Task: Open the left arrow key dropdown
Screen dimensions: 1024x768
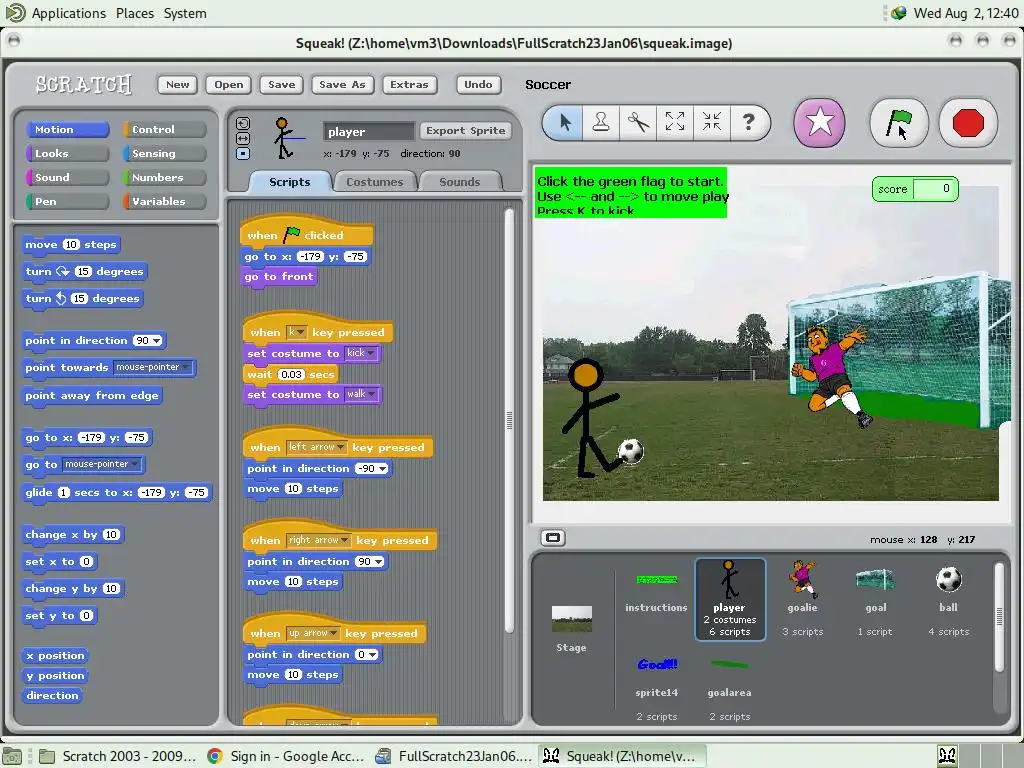Action: point(317,447)
